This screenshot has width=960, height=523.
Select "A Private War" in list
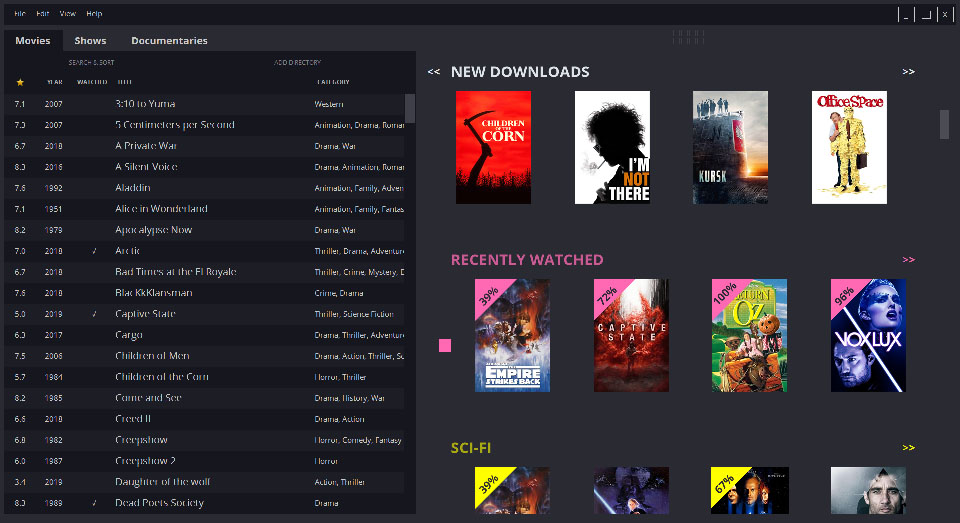point(204,146)
